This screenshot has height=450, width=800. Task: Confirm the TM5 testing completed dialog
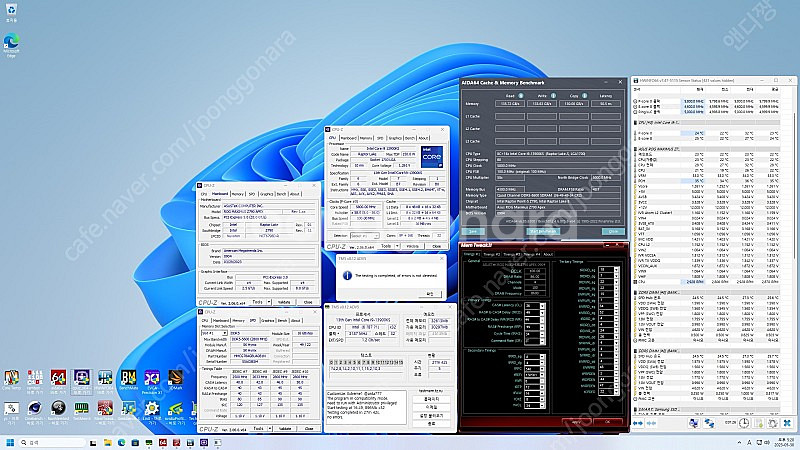tap(430, 294)
